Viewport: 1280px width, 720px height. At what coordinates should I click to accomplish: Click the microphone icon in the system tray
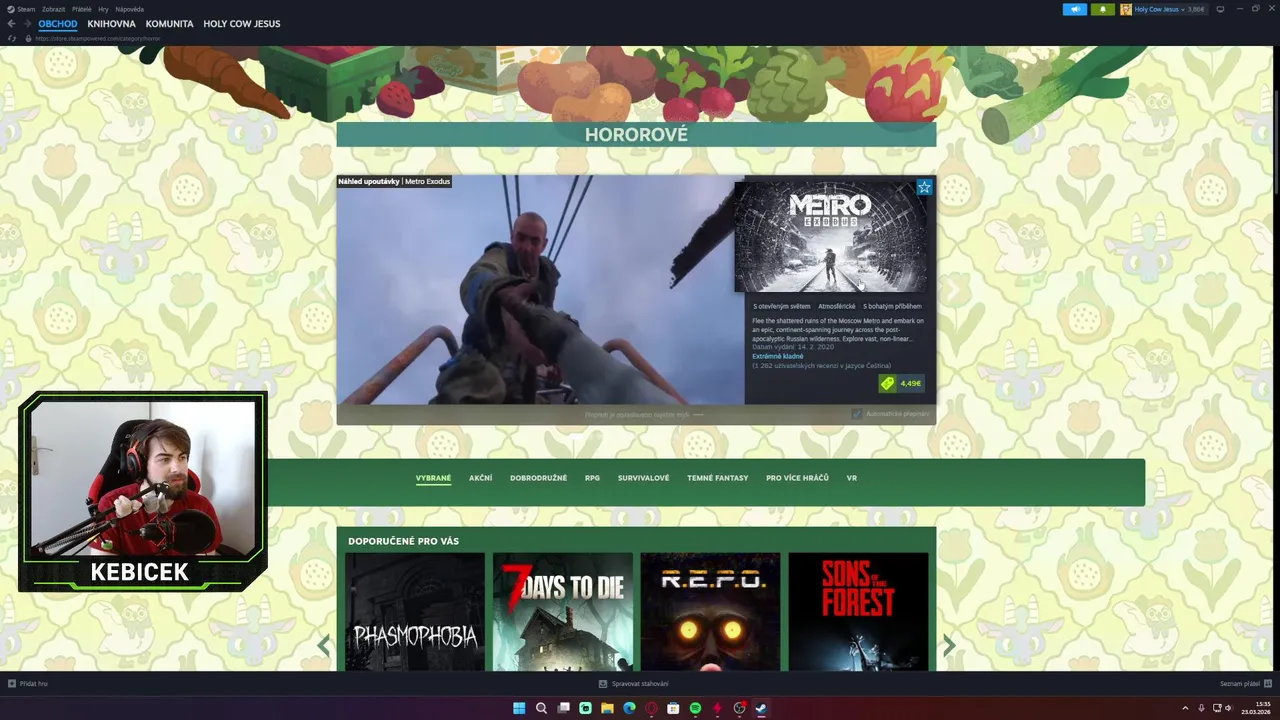[x=1201, y=708]
